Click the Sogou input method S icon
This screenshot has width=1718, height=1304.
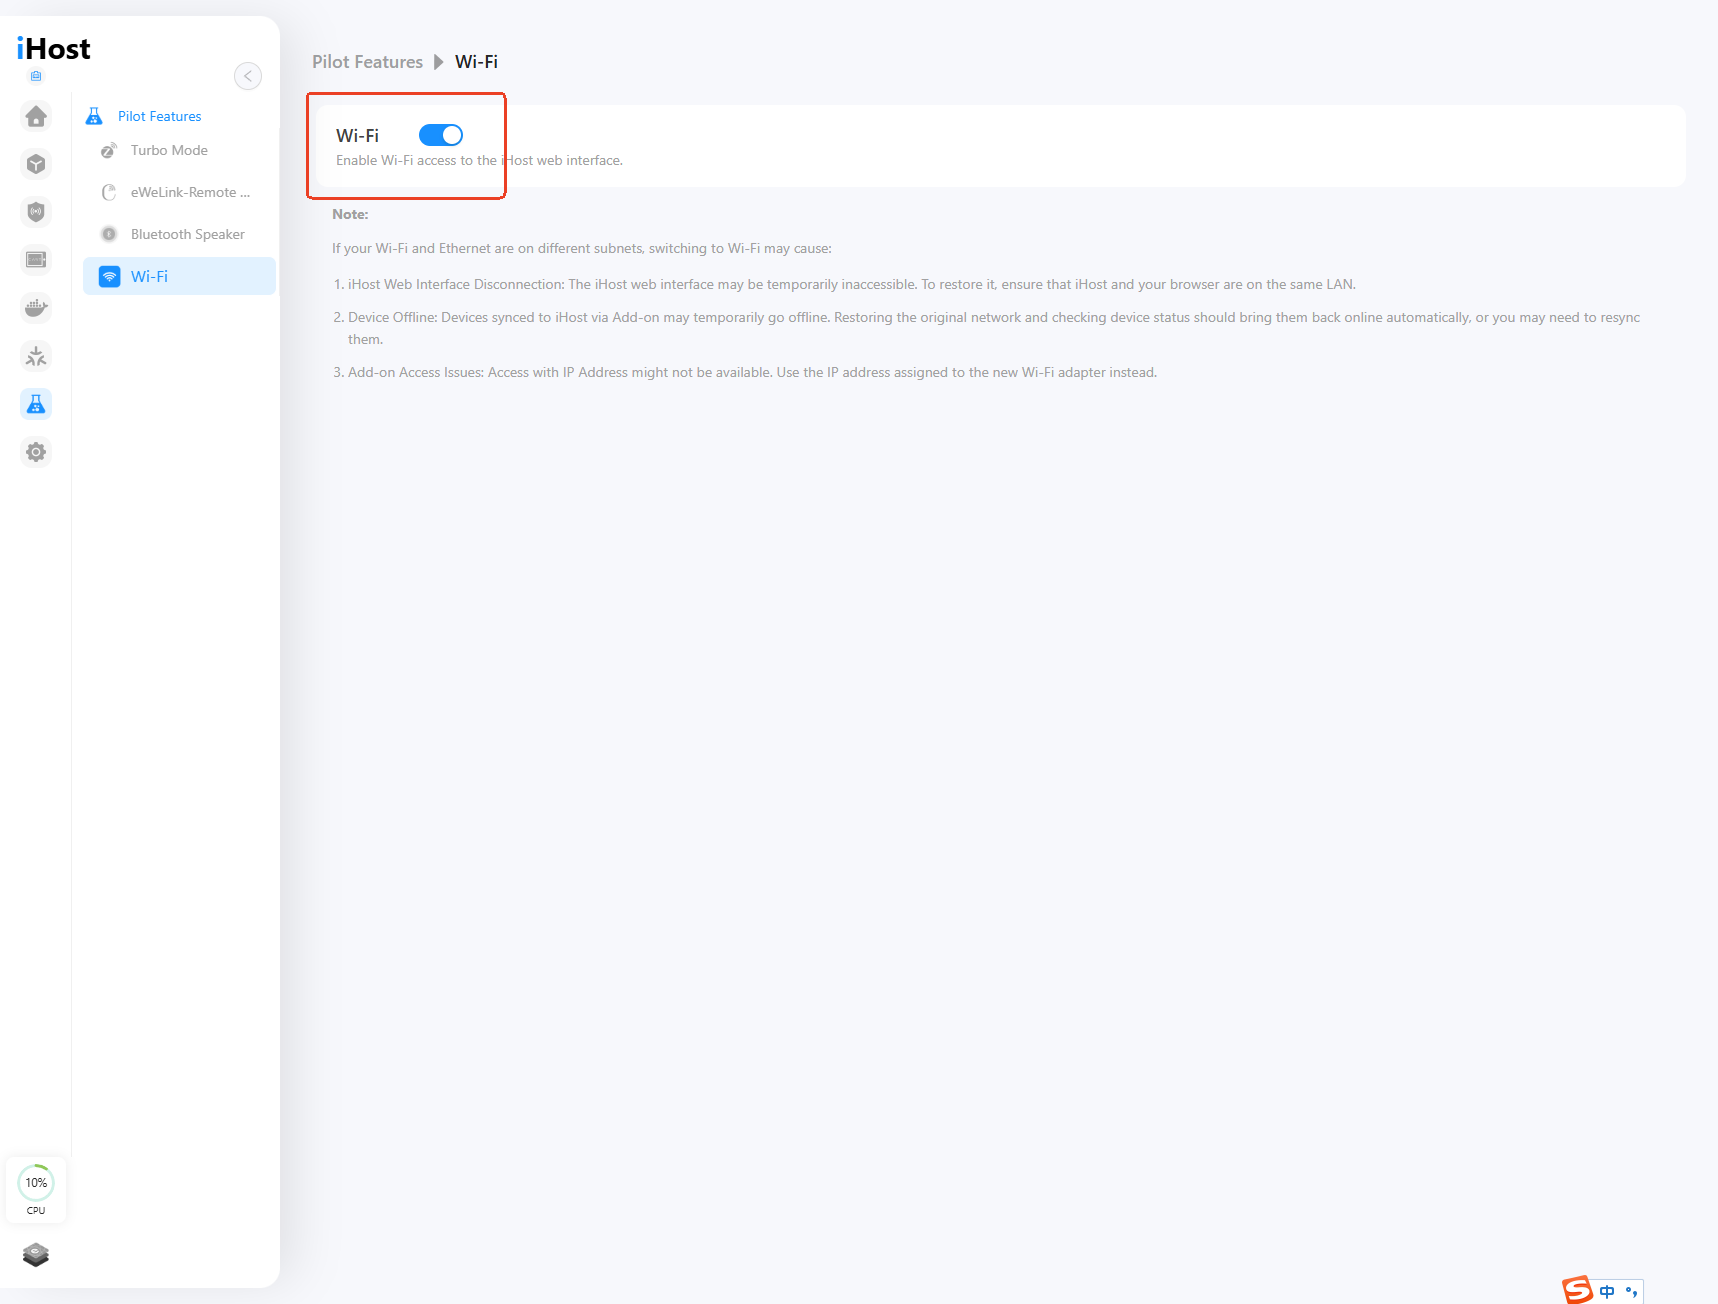click(1577, 1290)
